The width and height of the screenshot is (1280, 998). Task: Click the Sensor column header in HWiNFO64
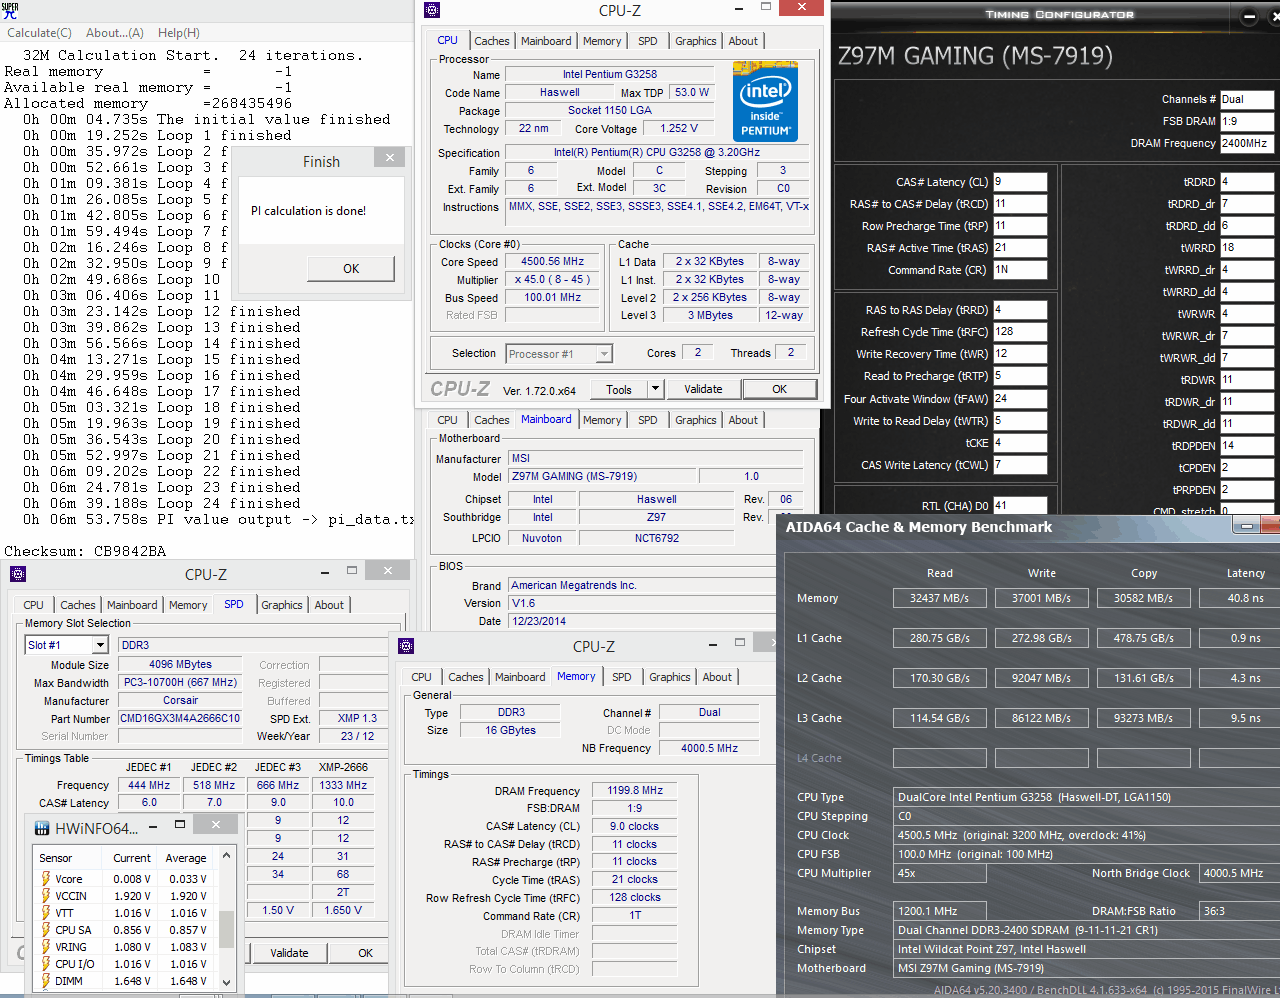(56, 858)
